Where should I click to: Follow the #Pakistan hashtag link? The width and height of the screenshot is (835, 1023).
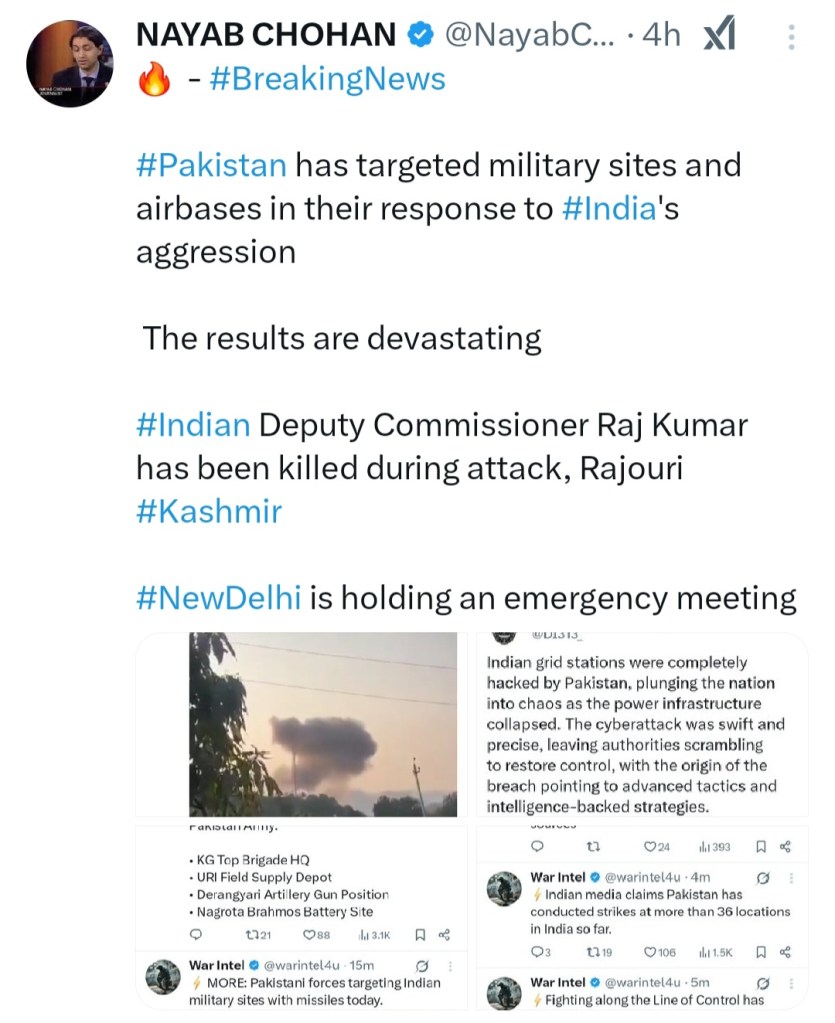[211, 163]
